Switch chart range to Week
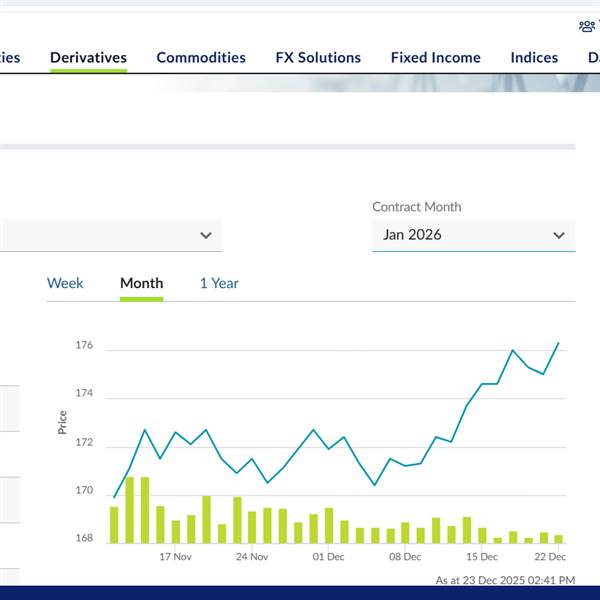Image resolution: width=600 pixels, height=600 pixels. pos(65,283)
